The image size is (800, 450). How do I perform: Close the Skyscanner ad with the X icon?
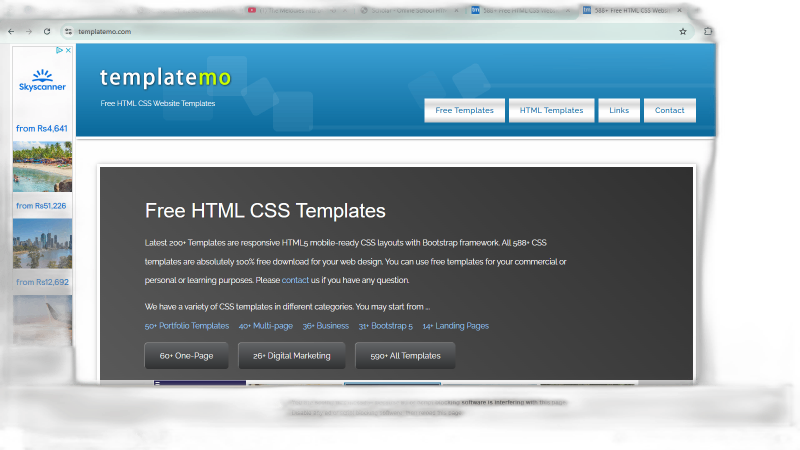(66, 50)
